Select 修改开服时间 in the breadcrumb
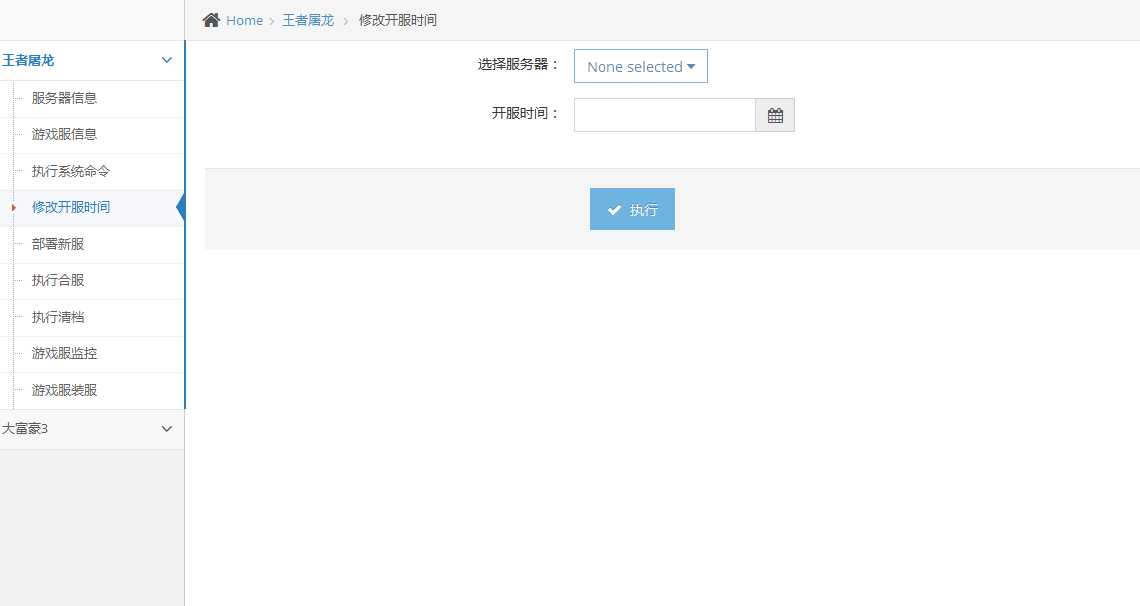Screen dimensions: 1140x606 click(398, 20)
